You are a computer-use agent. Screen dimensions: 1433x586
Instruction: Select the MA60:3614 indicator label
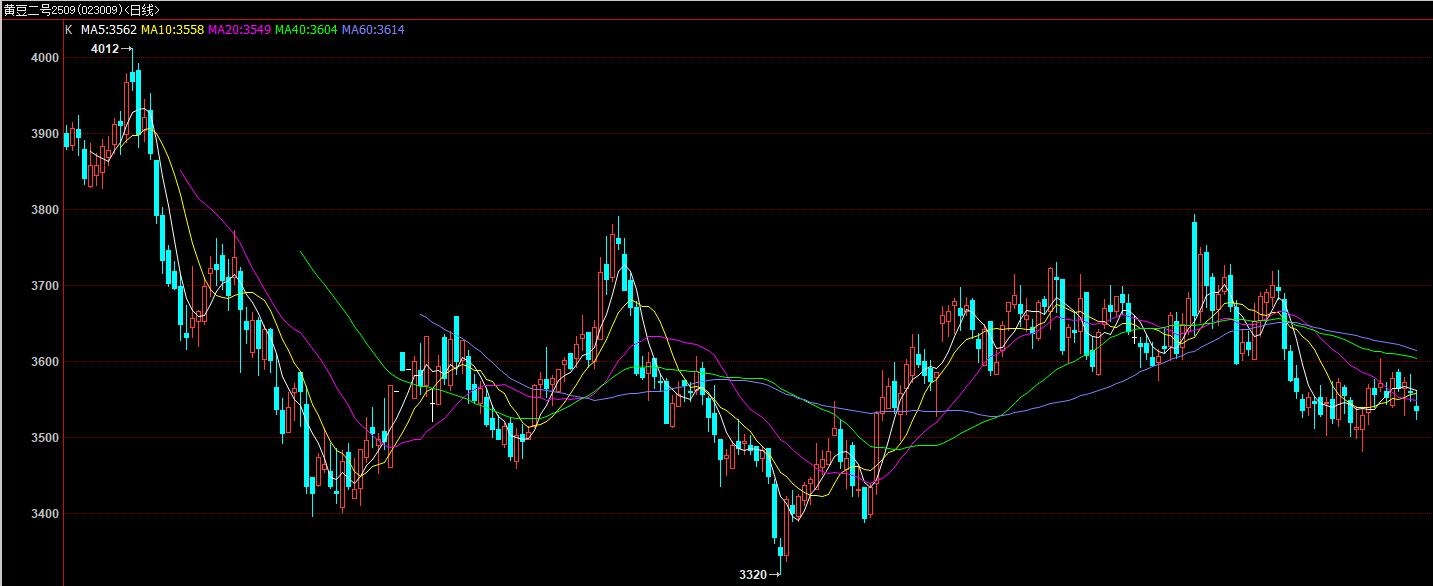coord(373,30)
